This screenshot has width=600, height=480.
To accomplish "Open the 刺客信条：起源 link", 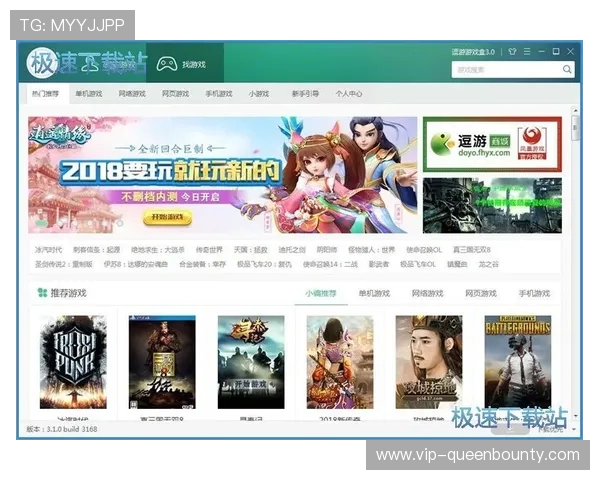I will point(97,250).
